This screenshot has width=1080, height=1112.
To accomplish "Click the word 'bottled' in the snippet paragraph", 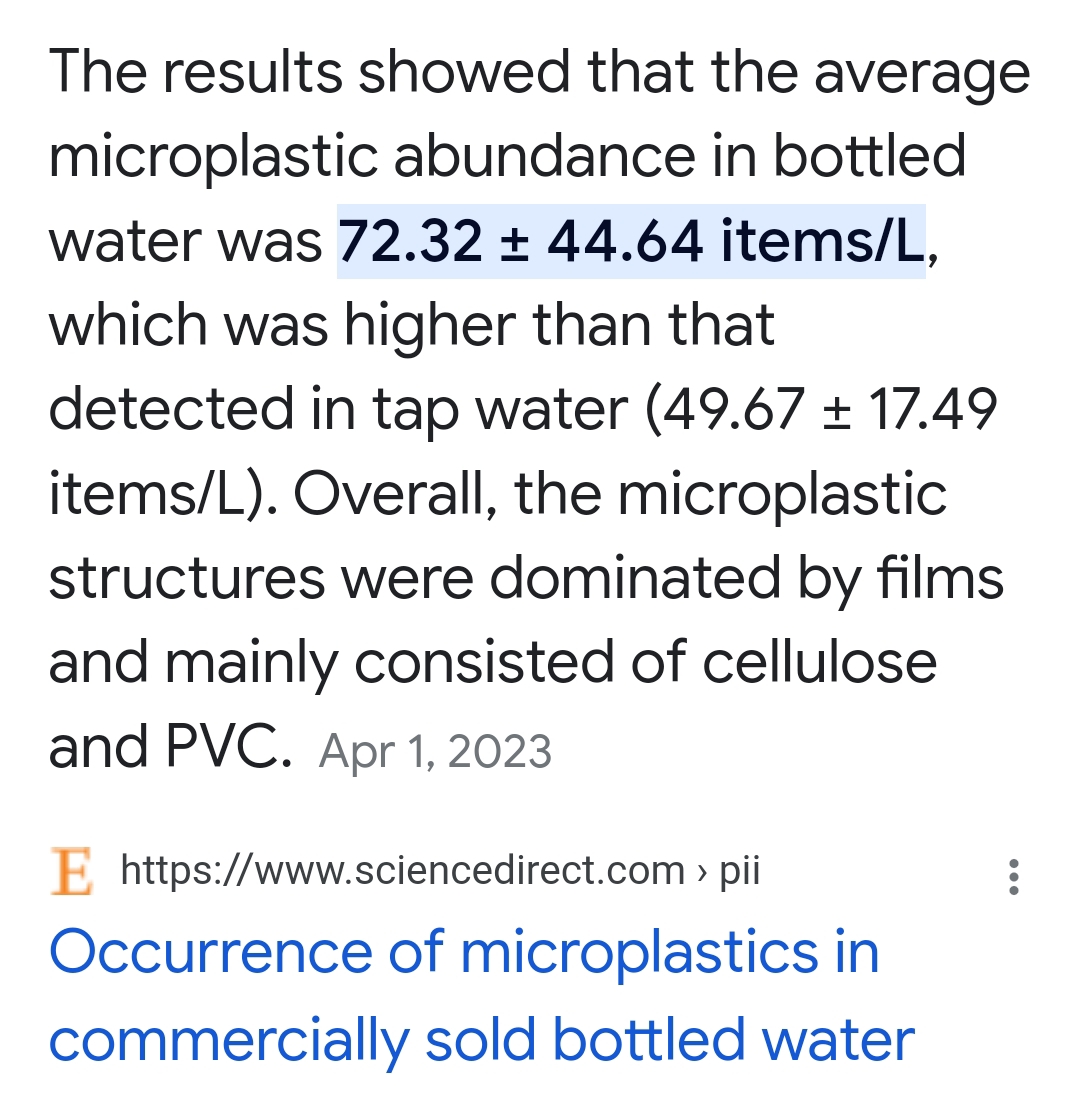I will [x=869, y=157].
